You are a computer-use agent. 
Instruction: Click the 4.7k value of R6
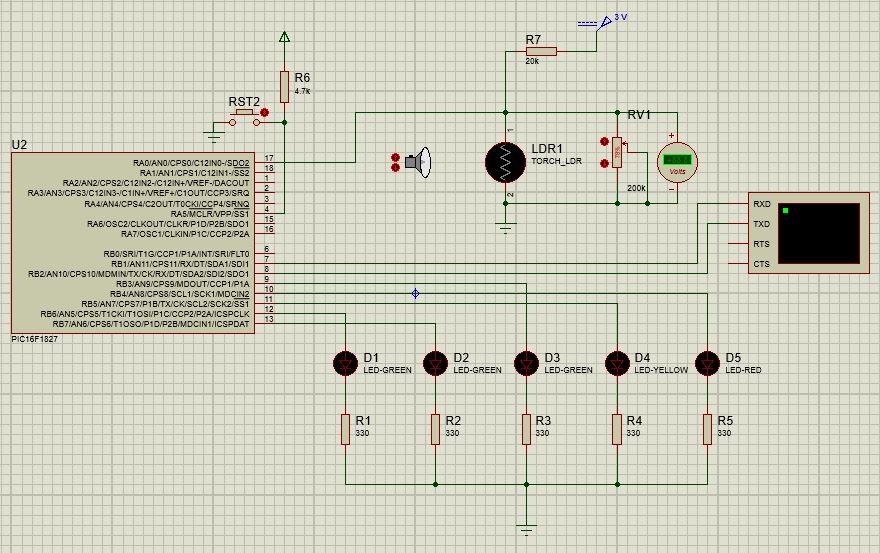[x=302, y=91]
